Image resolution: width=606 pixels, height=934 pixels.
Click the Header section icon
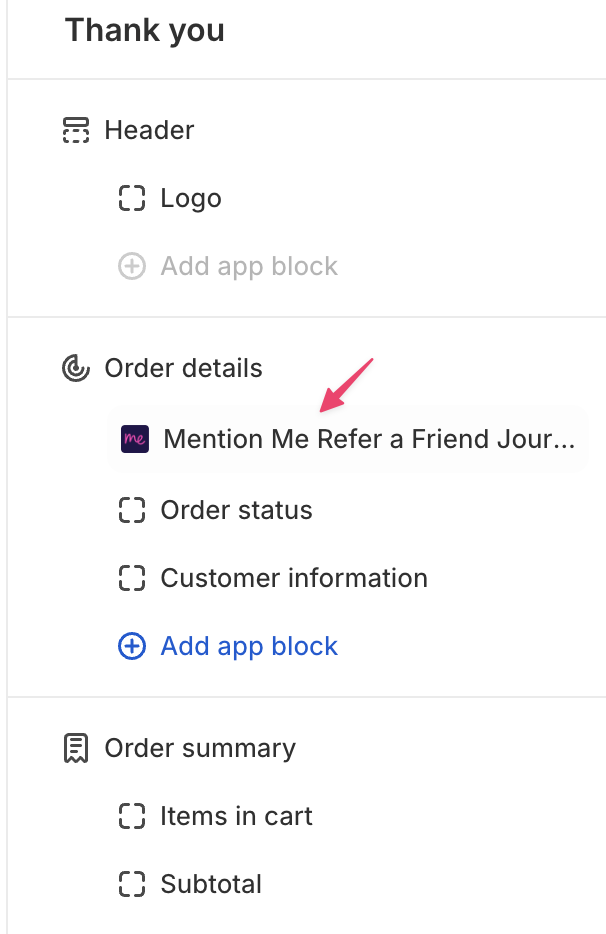pos(76,130)
